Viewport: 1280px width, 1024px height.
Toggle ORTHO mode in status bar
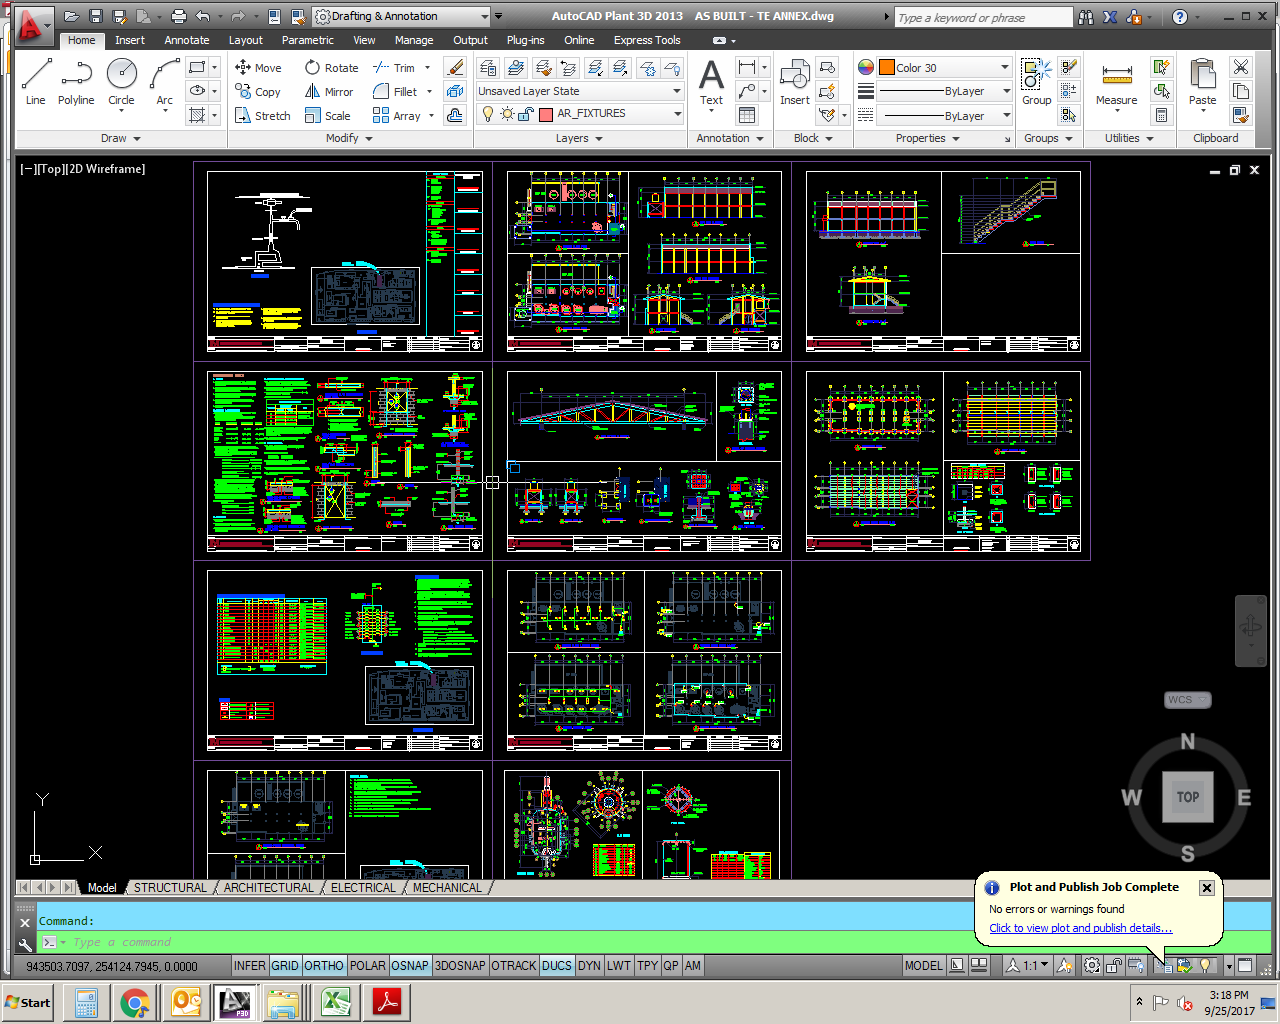point(324,966)
